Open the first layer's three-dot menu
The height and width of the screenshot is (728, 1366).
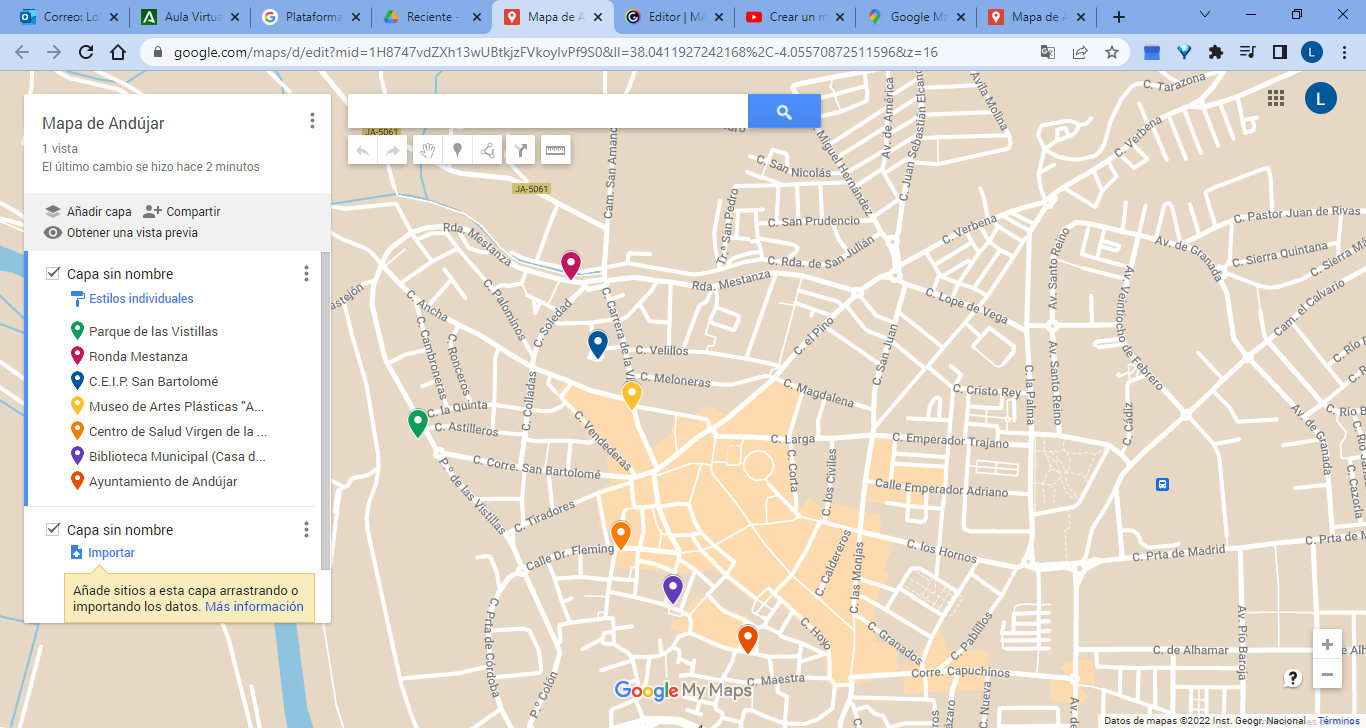pos(306,272)
